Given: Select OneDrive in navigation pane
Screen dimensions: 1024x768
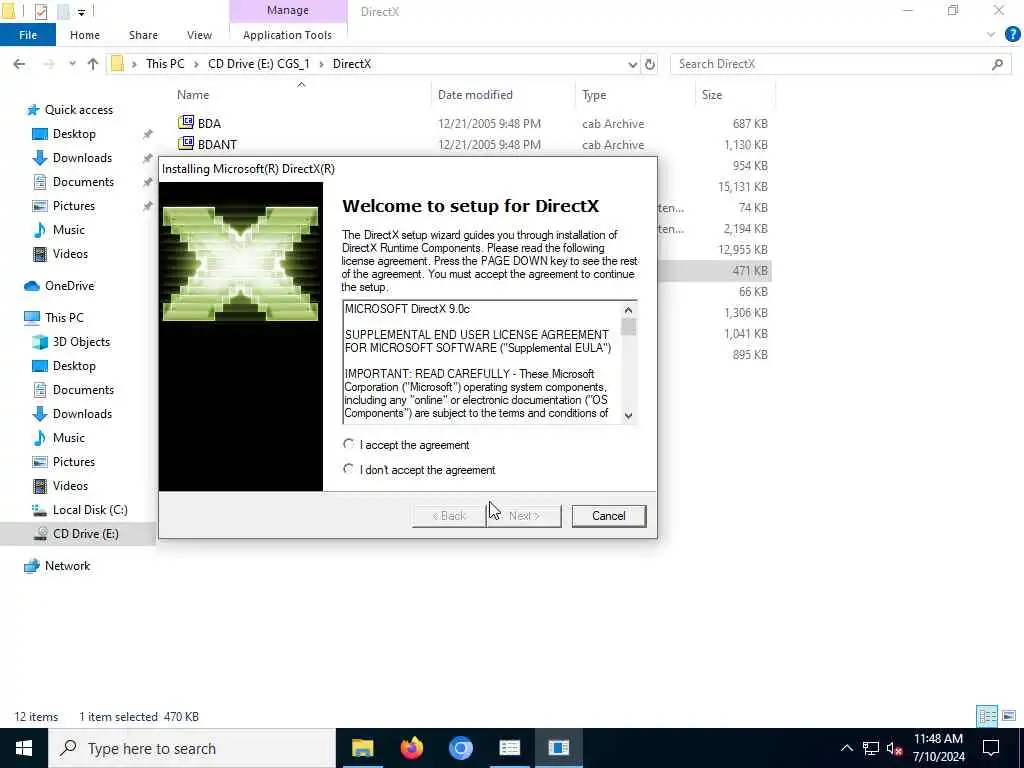Looking at the screenshot, I should [69, 286].
